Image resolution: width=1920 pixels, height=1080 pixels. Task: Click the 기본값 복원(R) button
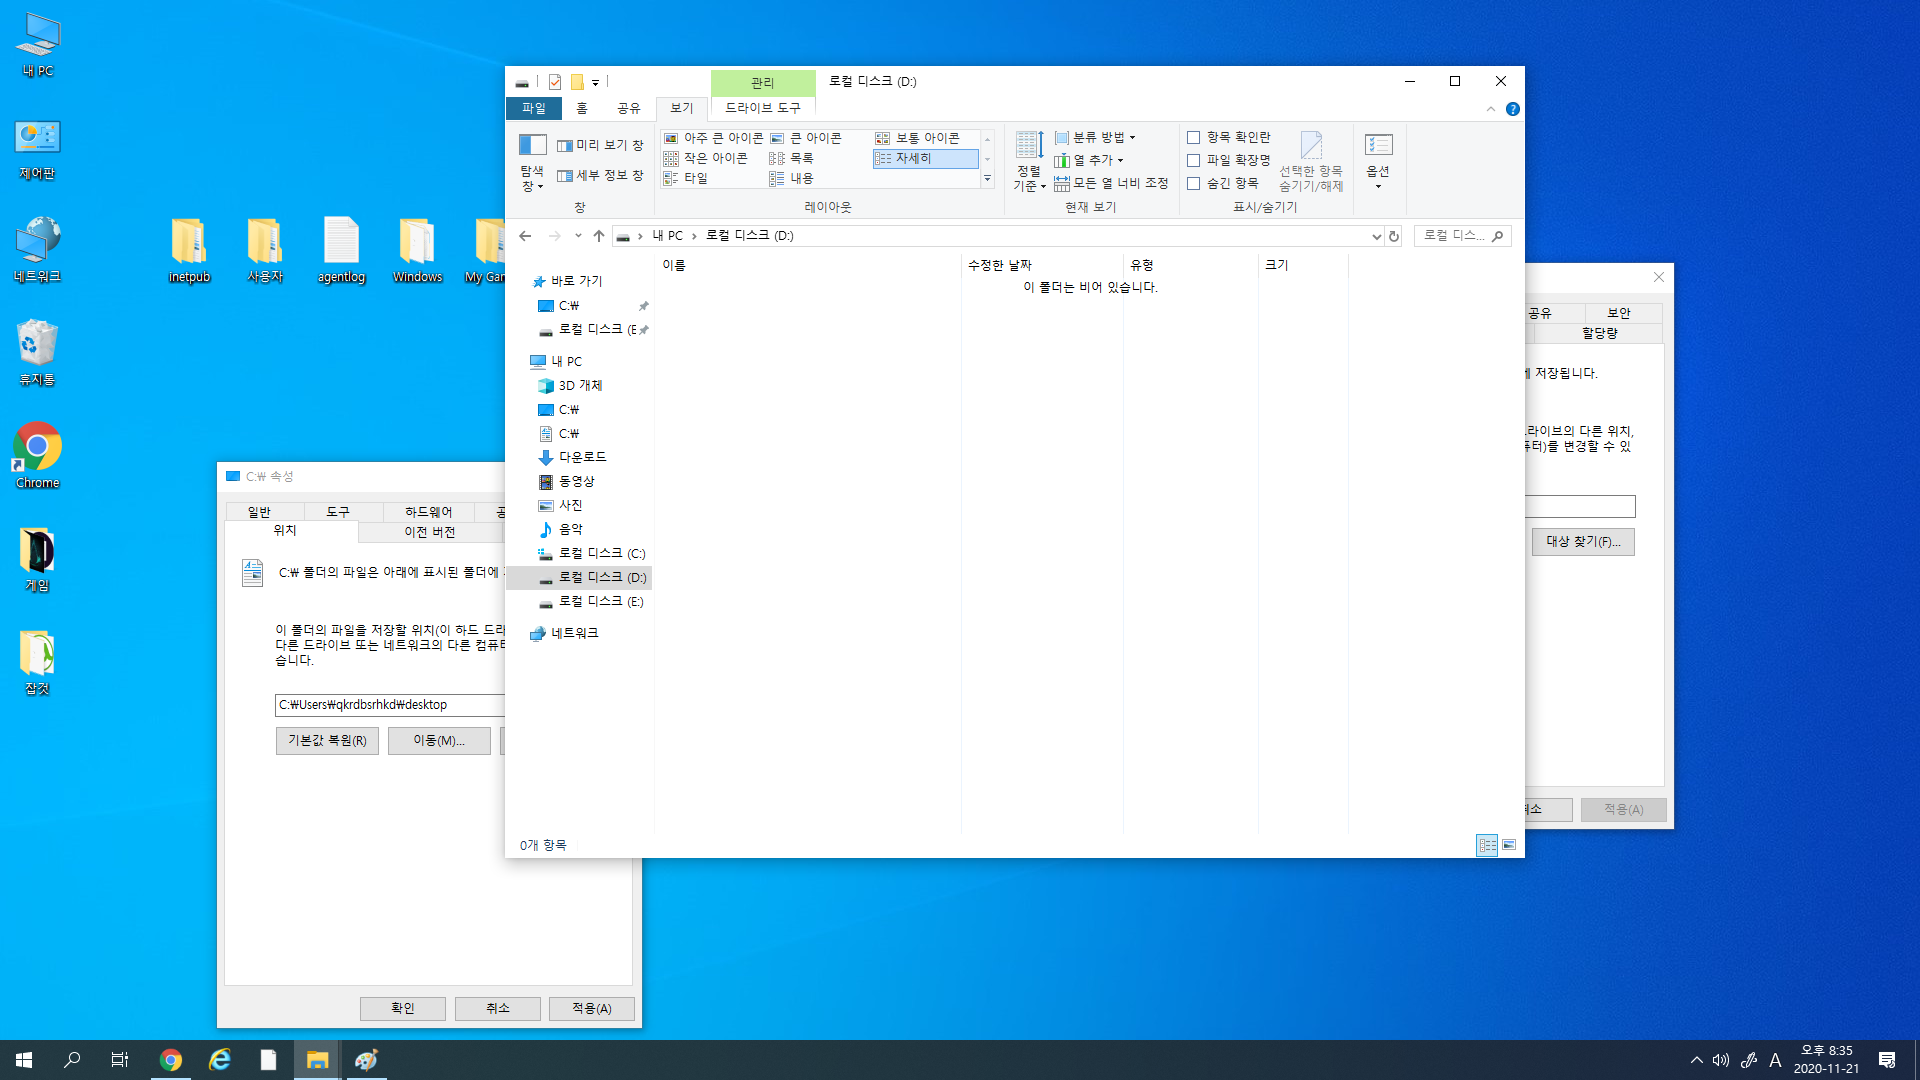[327, 741]
